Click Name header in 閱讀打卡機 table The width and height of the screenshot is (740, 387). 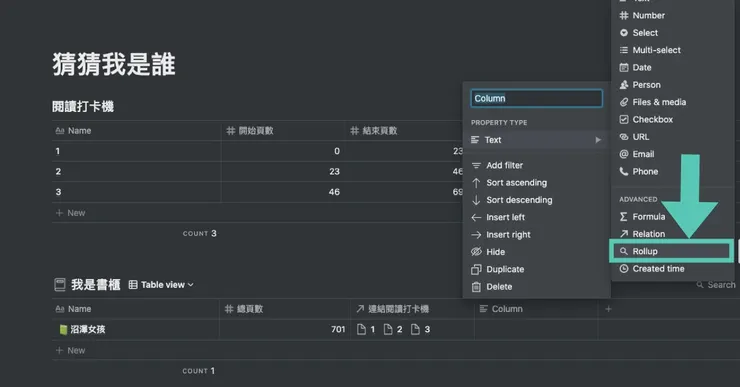point(136,131)
